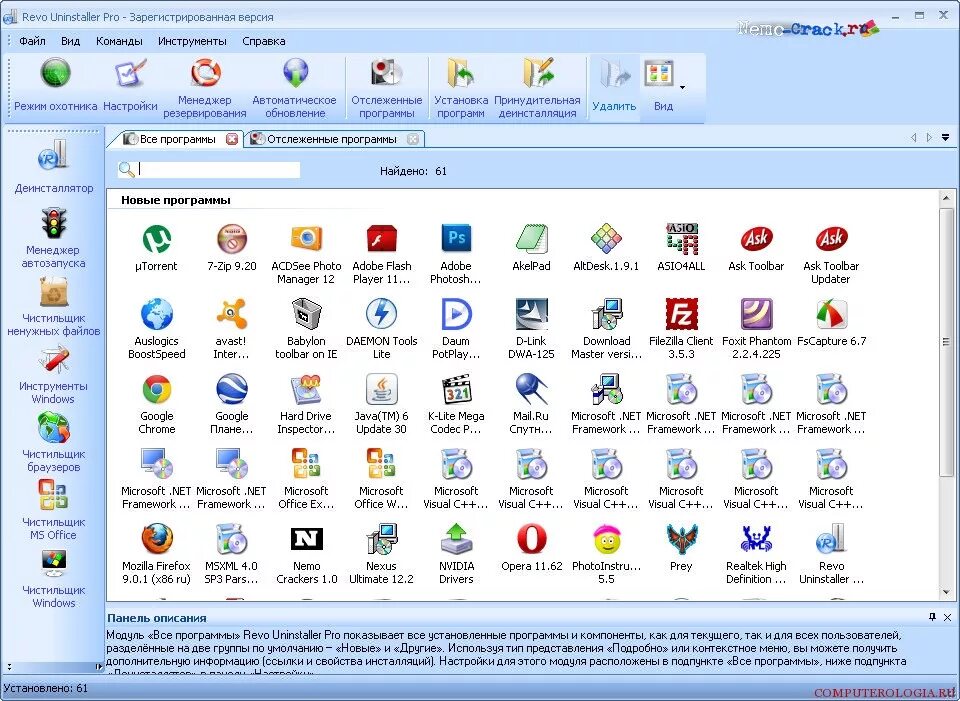Screen dimensions: 960x701
Task: Open Инструменты Windows sidebar item
Action: 53,375
